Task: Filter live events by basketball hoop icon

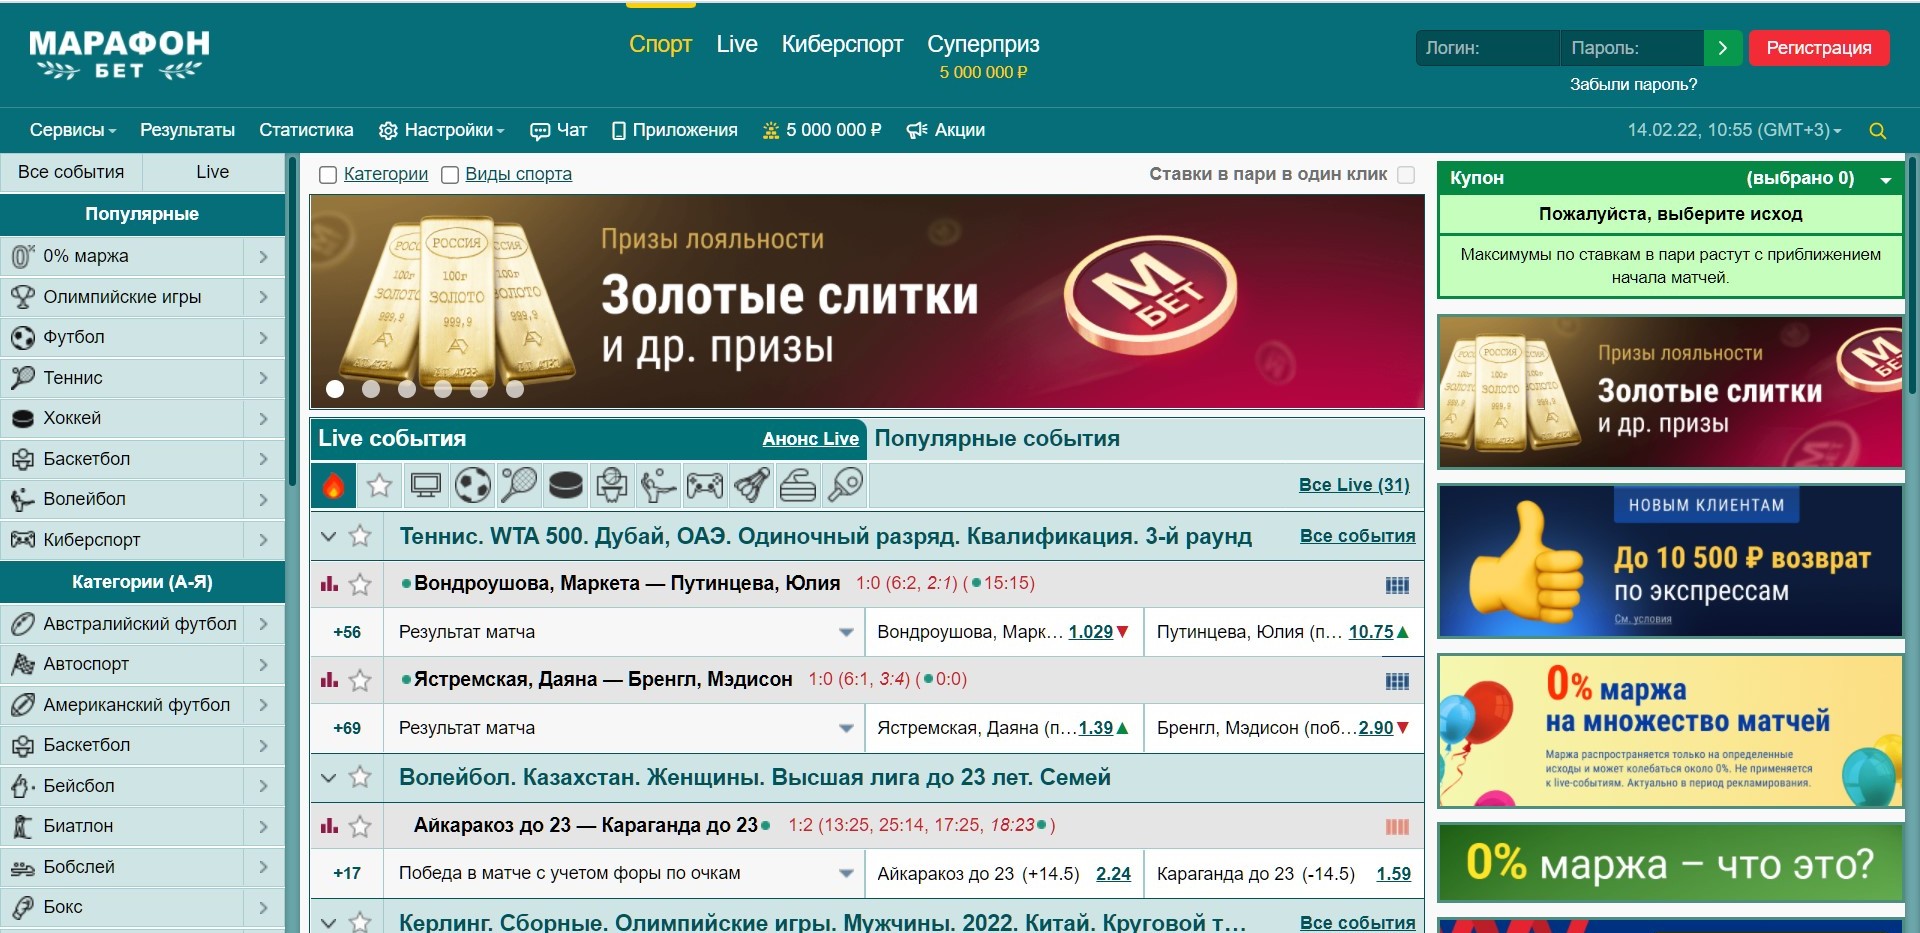Action: pyautogui.click(x=611, y=485)
